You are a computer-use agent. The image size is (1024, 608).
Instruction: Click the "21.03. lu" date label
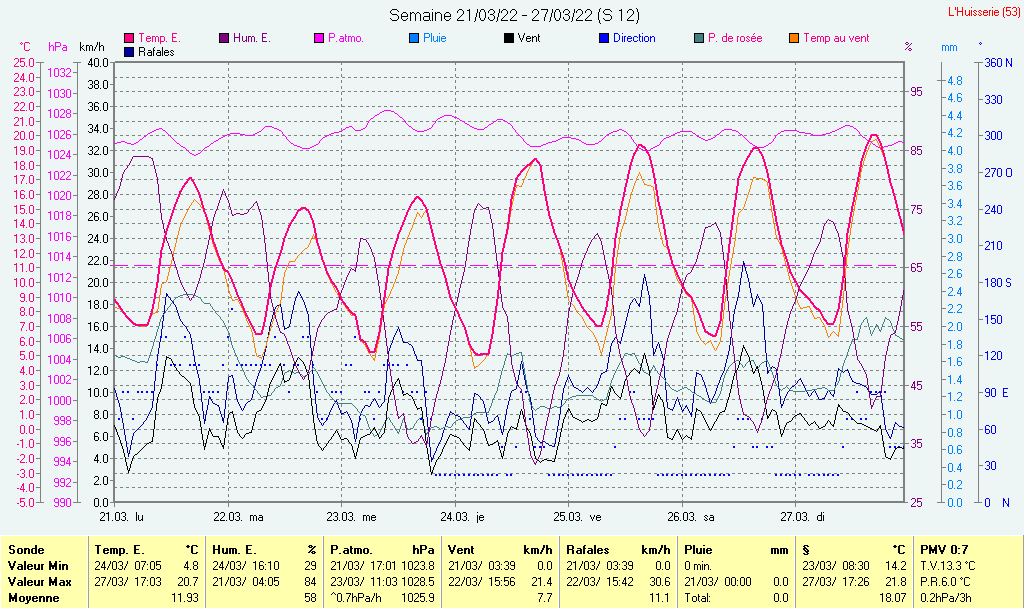121,517
